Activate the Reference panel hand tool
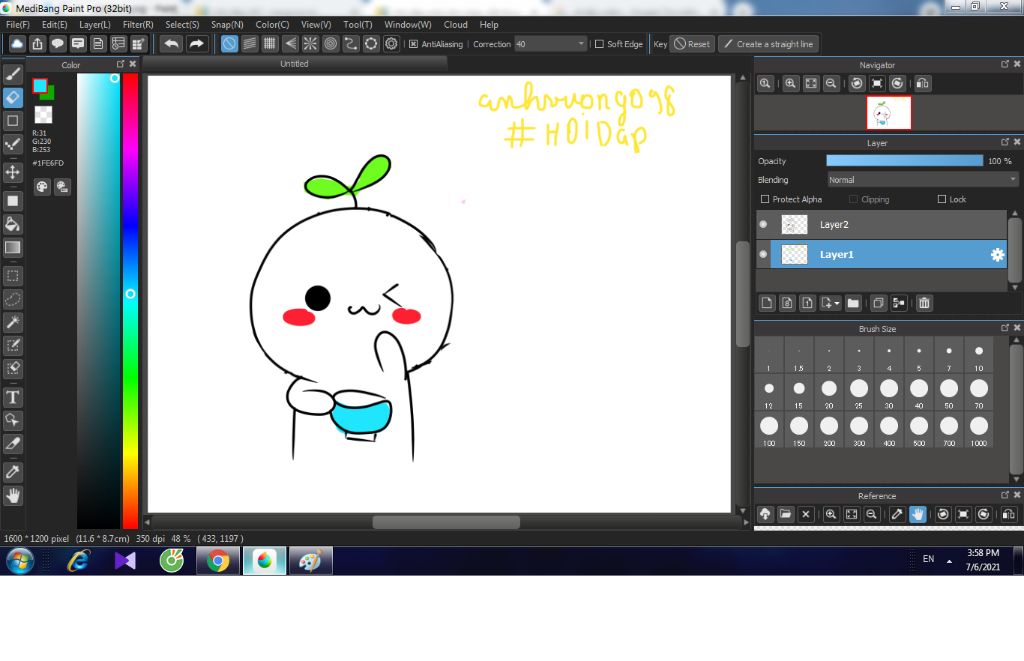Viewport: 1024px width, 661px height. (917, 515)
